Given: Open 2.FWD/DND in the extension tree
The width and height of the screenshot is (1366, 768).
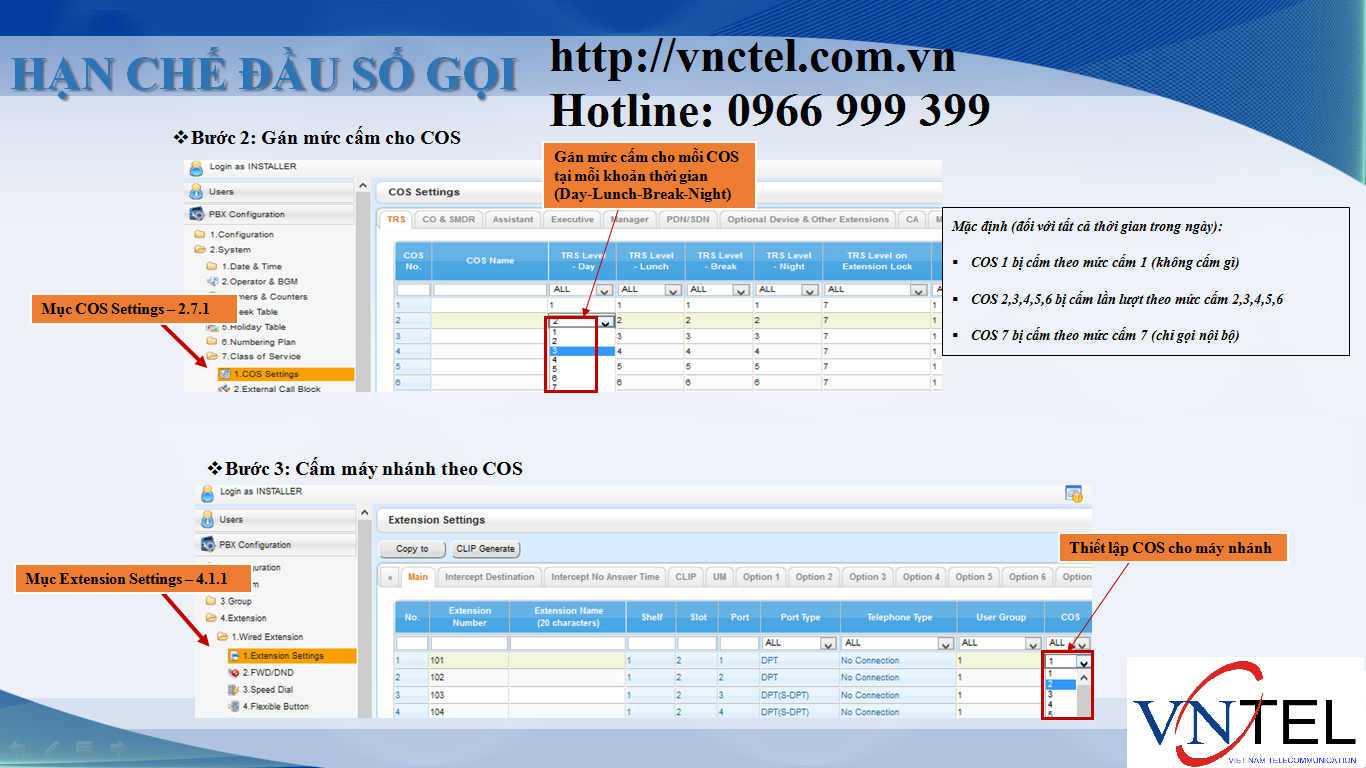Looking at the screenshot, I should (x=267, y=673).
